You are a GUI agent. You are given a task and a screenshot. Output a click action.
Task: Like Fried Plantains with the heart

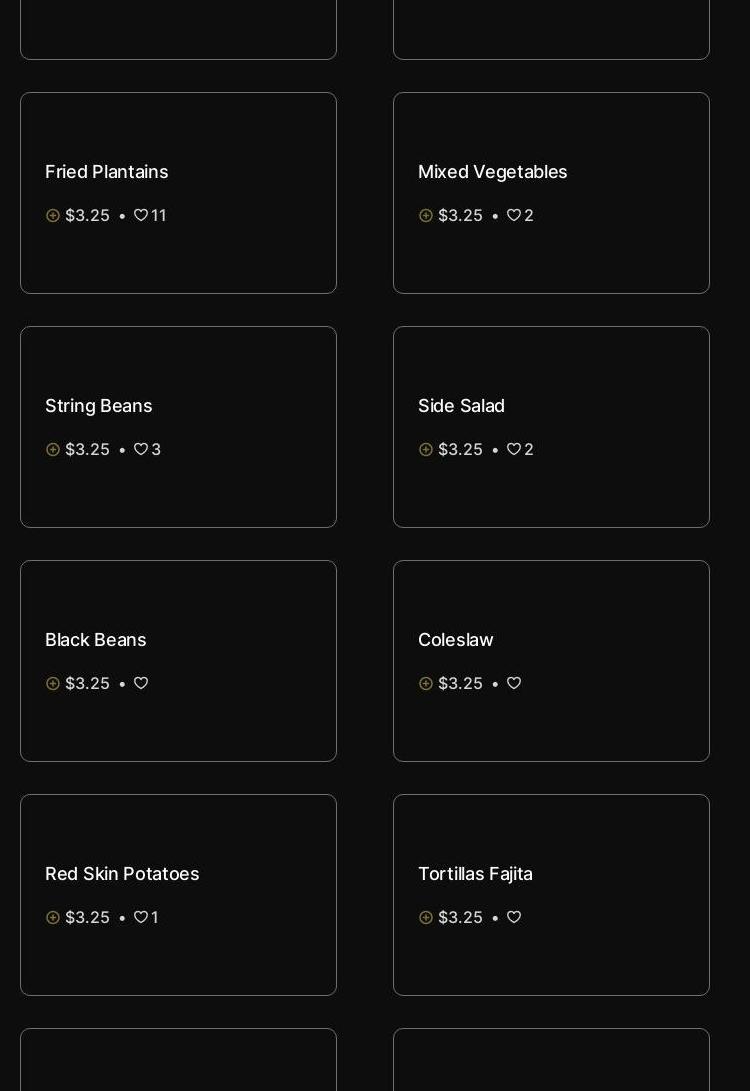coord(141,216)
